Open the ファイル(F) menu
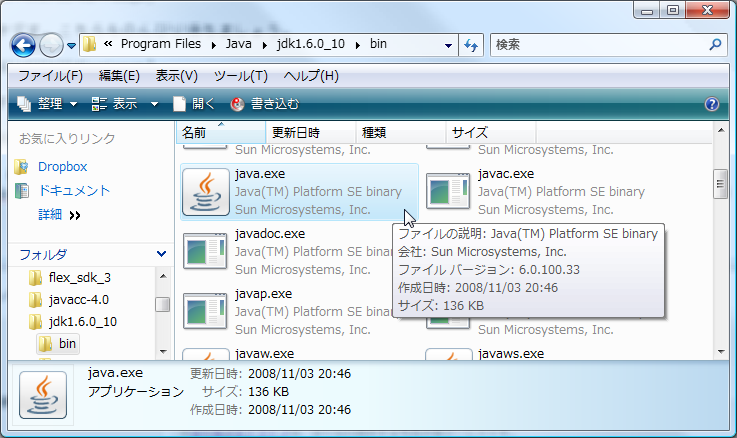The width and height of the screenshot is (737, 438). point(50,76)
